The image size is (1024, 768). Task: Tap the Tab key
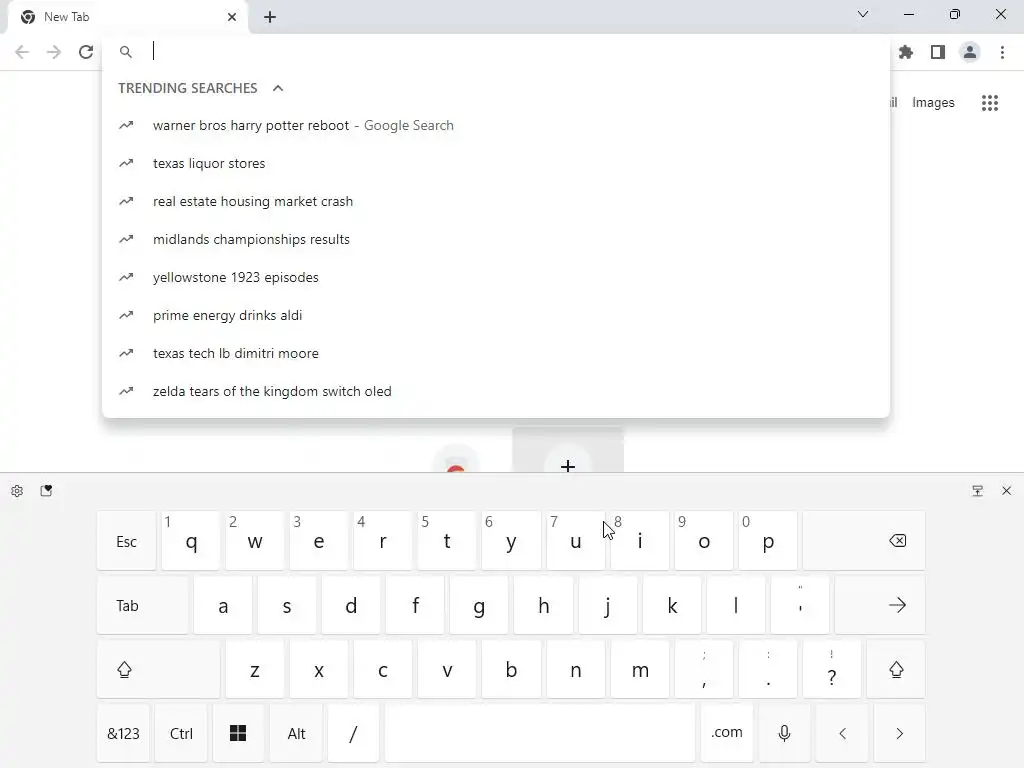click(142, 605)
